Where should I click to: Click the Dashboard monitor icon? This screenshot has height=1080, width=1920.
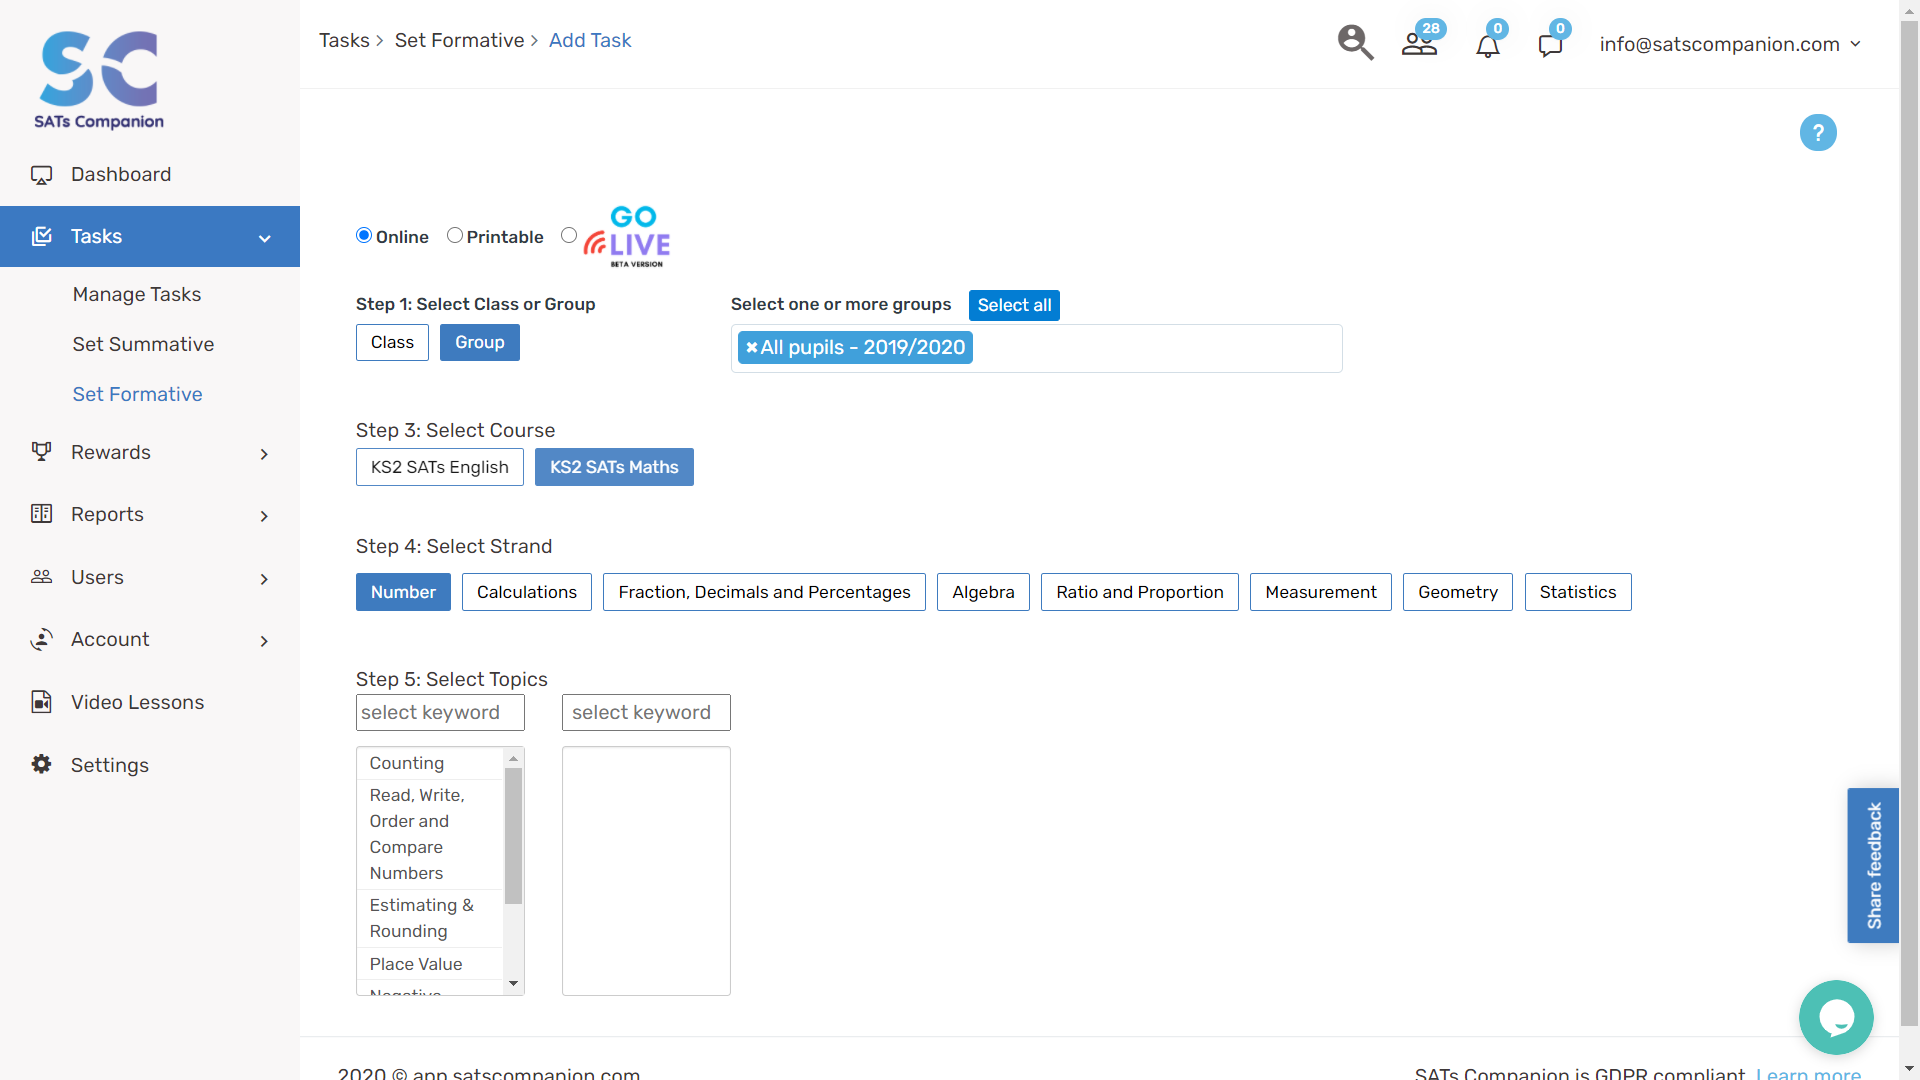[41, 175]
